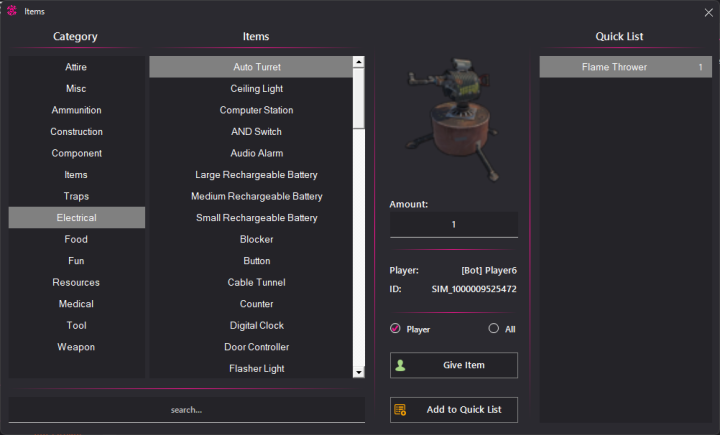
Task: Select Large Rechargeable Battery item
Action: pos(251,175)
